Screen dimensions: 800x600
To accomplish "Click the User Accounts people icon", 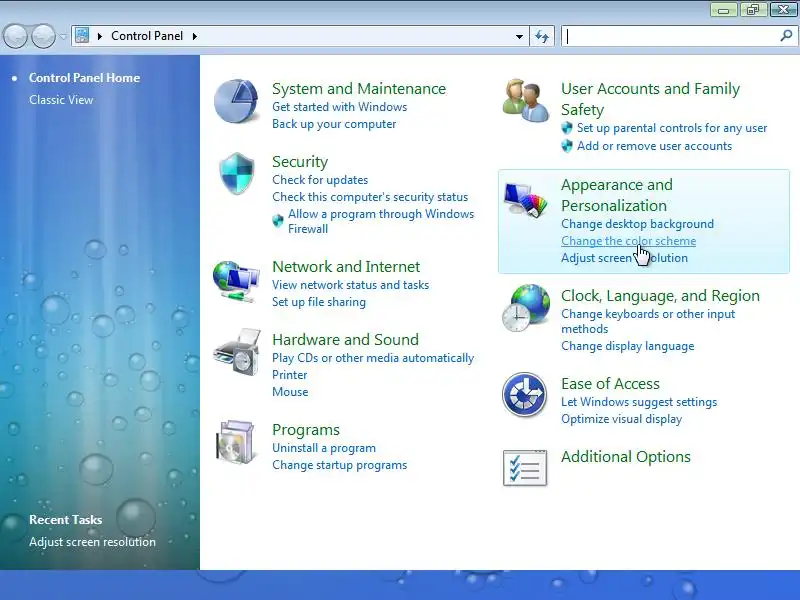I will pyautogui.click(x=526, y=101).
